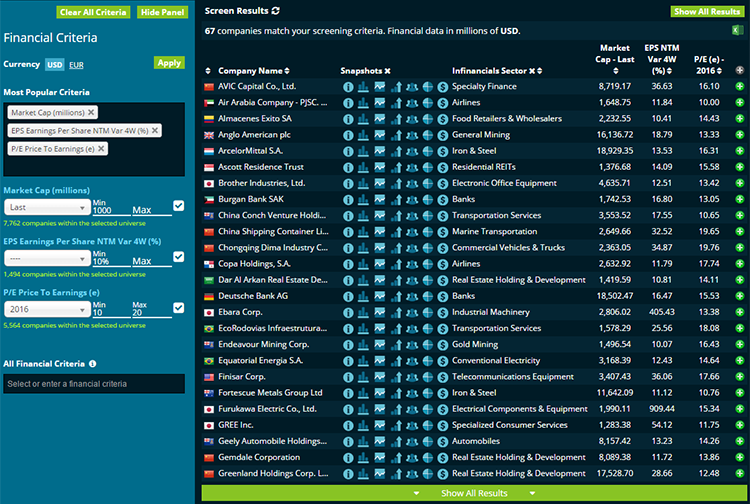Open growth arrow snapshot for Anglo American plc

396,135
